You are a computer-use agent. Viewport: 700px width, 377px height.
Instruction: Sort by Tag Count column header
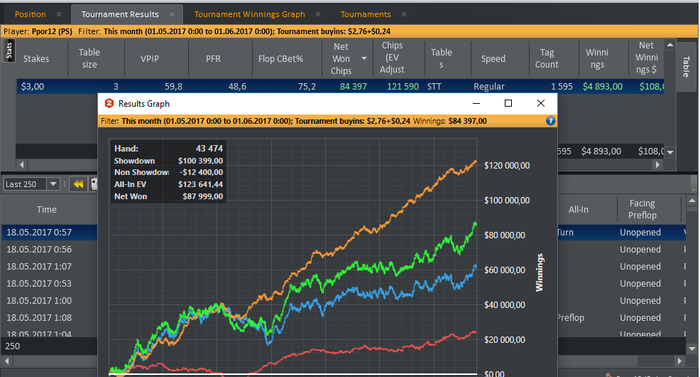tap(547, 59)
